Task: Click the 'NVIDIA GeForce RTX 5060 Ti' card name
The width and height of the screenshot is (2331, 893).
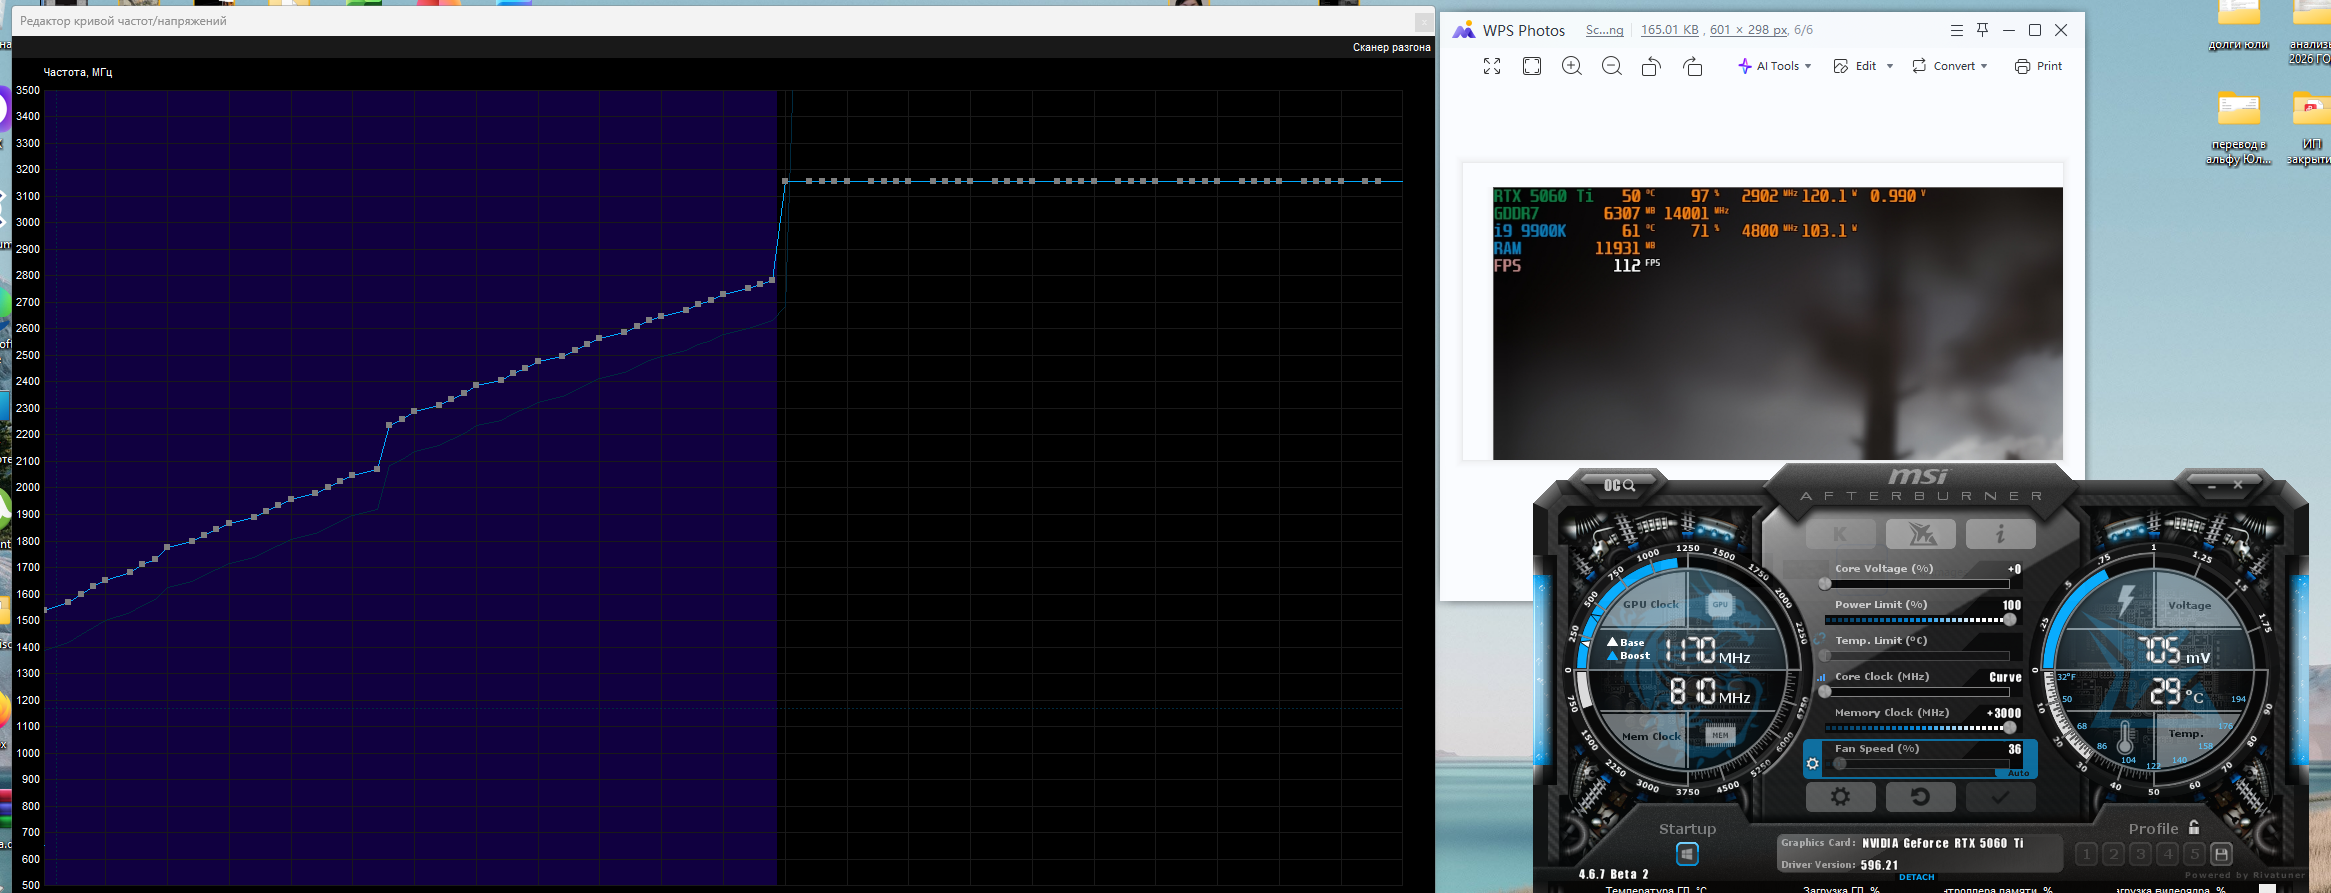Action: pos(1942,843)
